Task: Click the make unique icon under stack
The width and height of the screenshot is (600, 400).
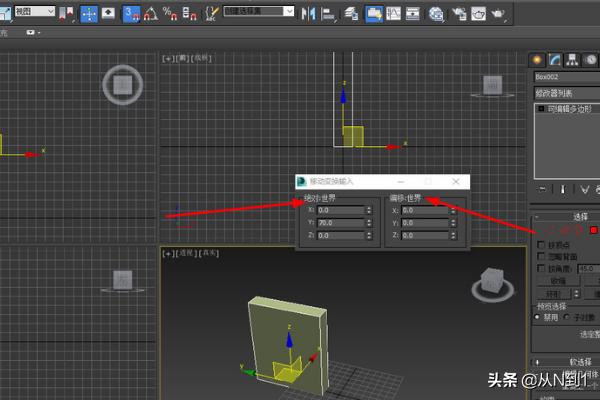Action: click(584, 189)
